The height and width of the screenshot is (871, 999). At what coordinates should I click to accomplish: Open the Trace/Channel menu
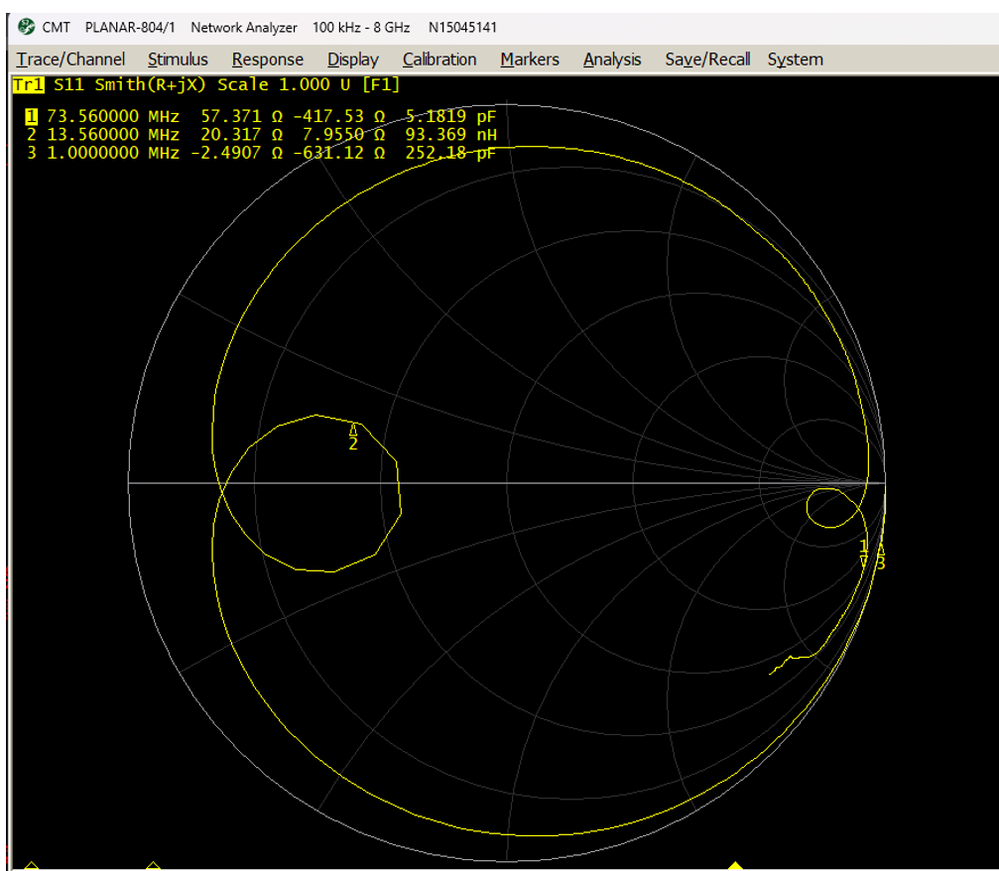pos(71,60)
